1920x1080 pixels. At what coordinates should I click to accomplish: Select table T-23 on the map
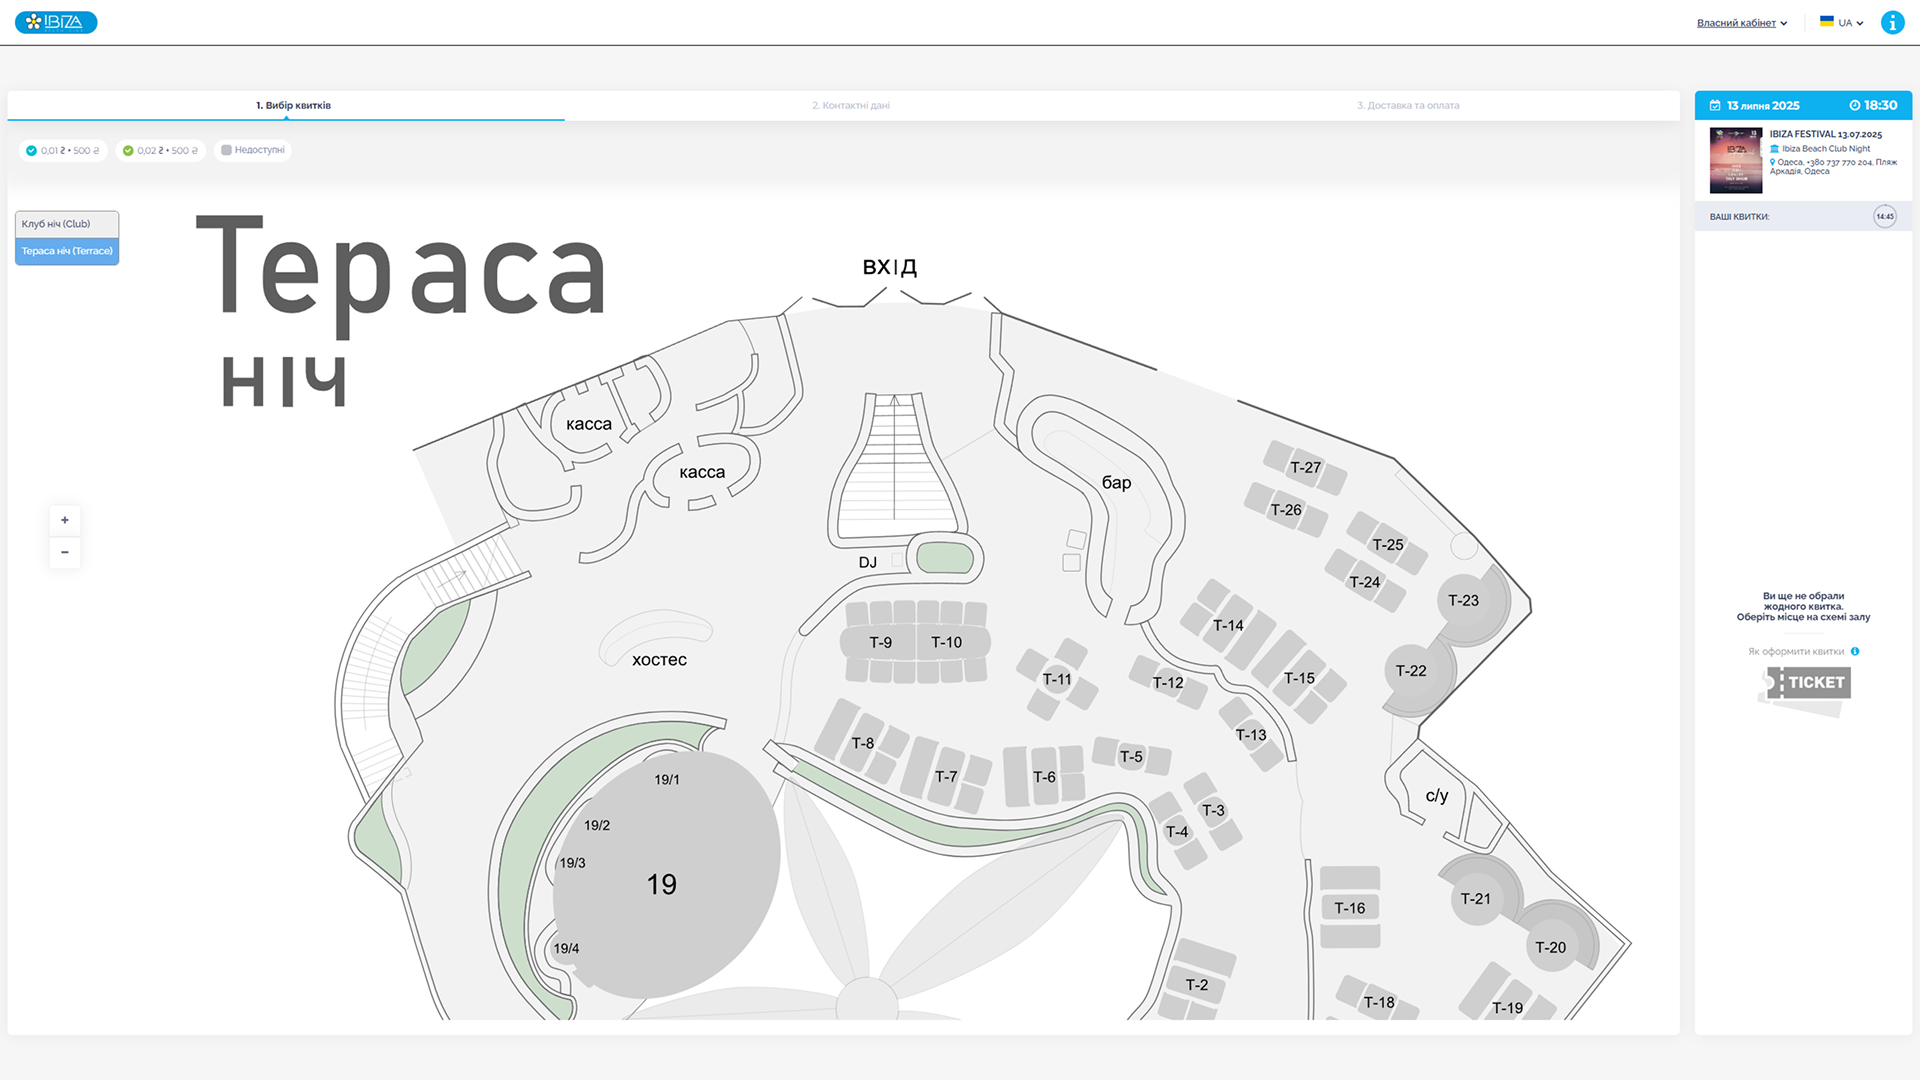pos(1463,601)
